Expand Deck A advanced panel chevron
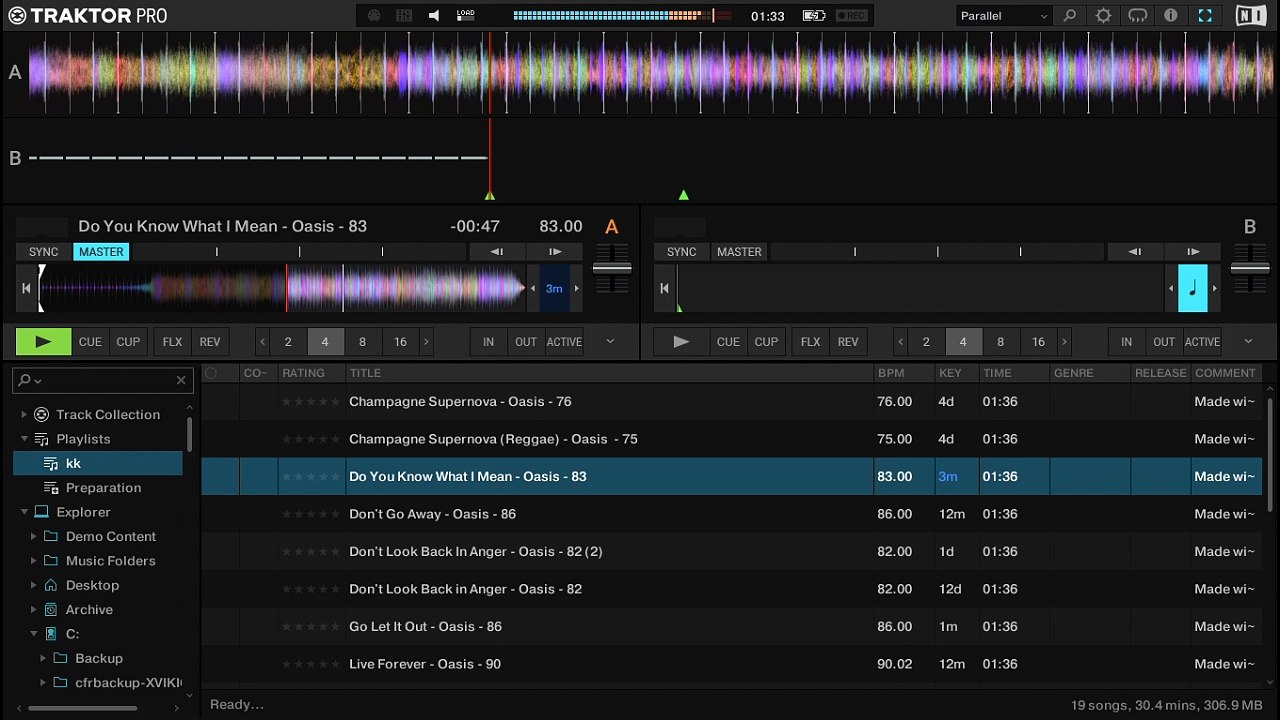1280x720 pixels. (x=610, y=342)
